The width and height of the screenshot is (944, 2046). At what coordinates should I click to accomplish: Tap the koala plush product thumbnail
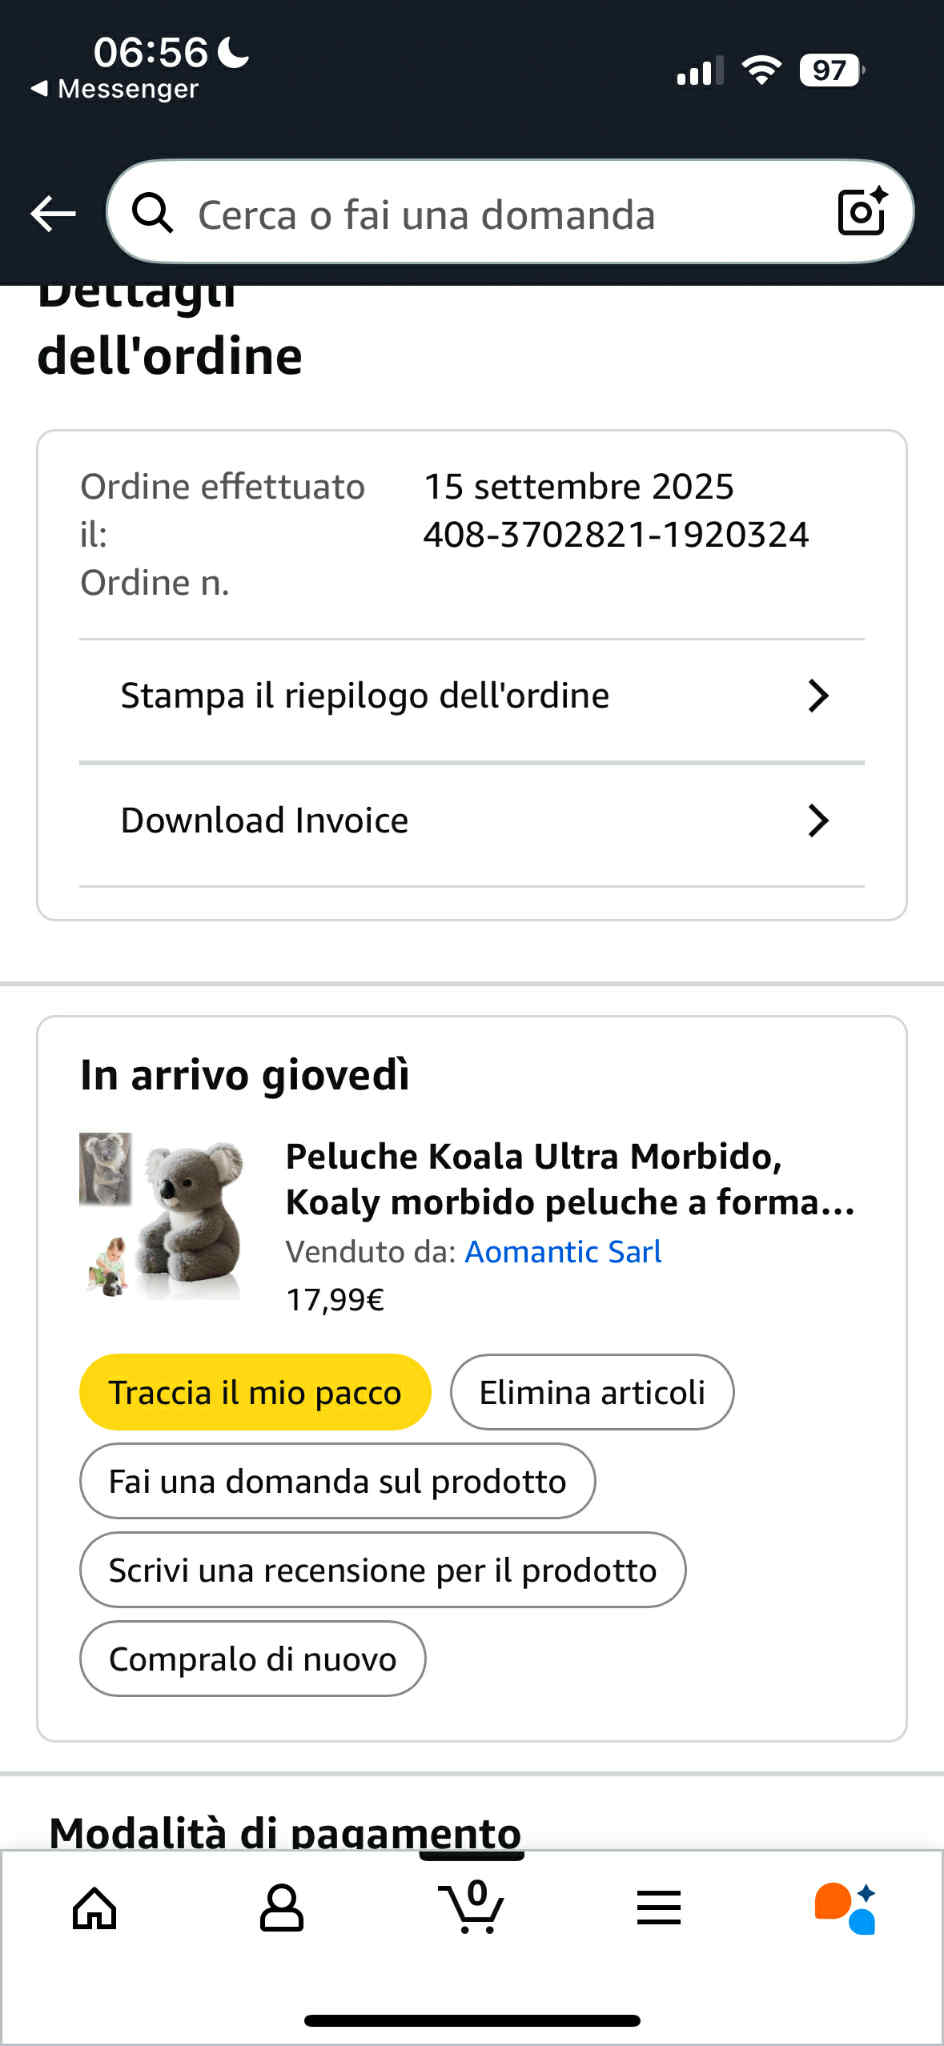(161, 1216)
